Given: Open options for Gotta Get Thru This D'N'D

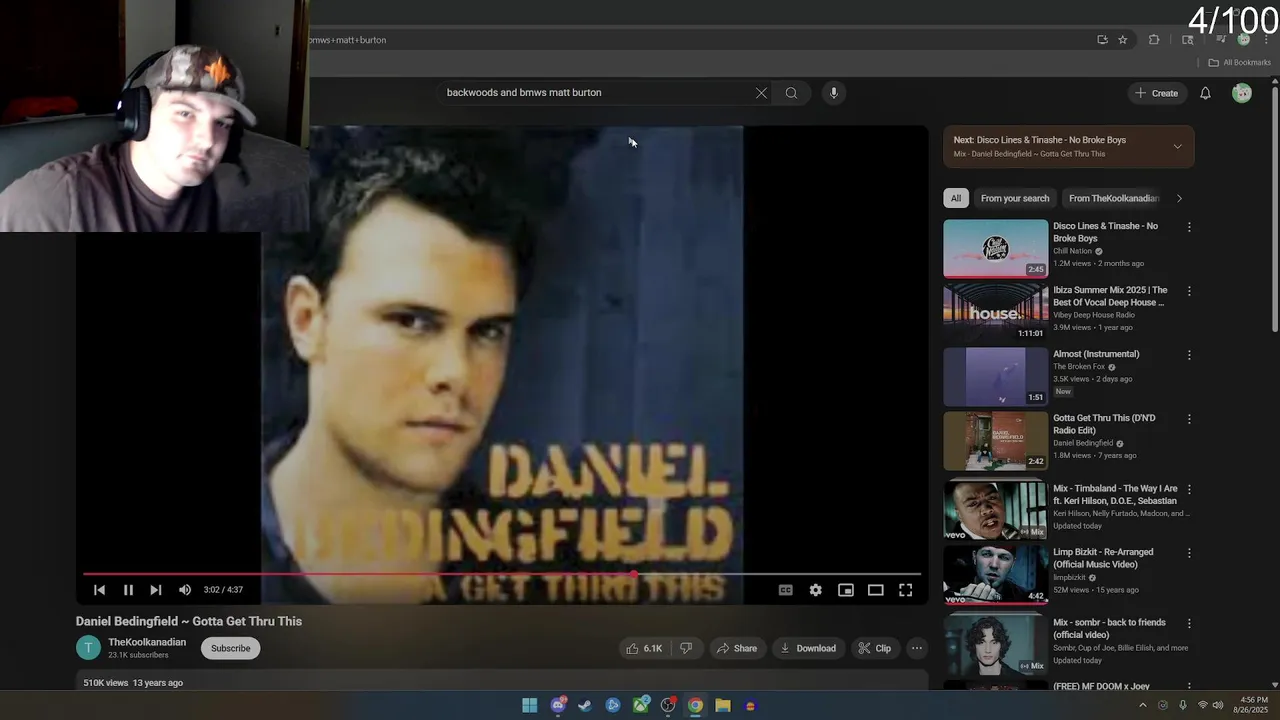Looking at the screenshot, I should click(x=1189, y=419).
